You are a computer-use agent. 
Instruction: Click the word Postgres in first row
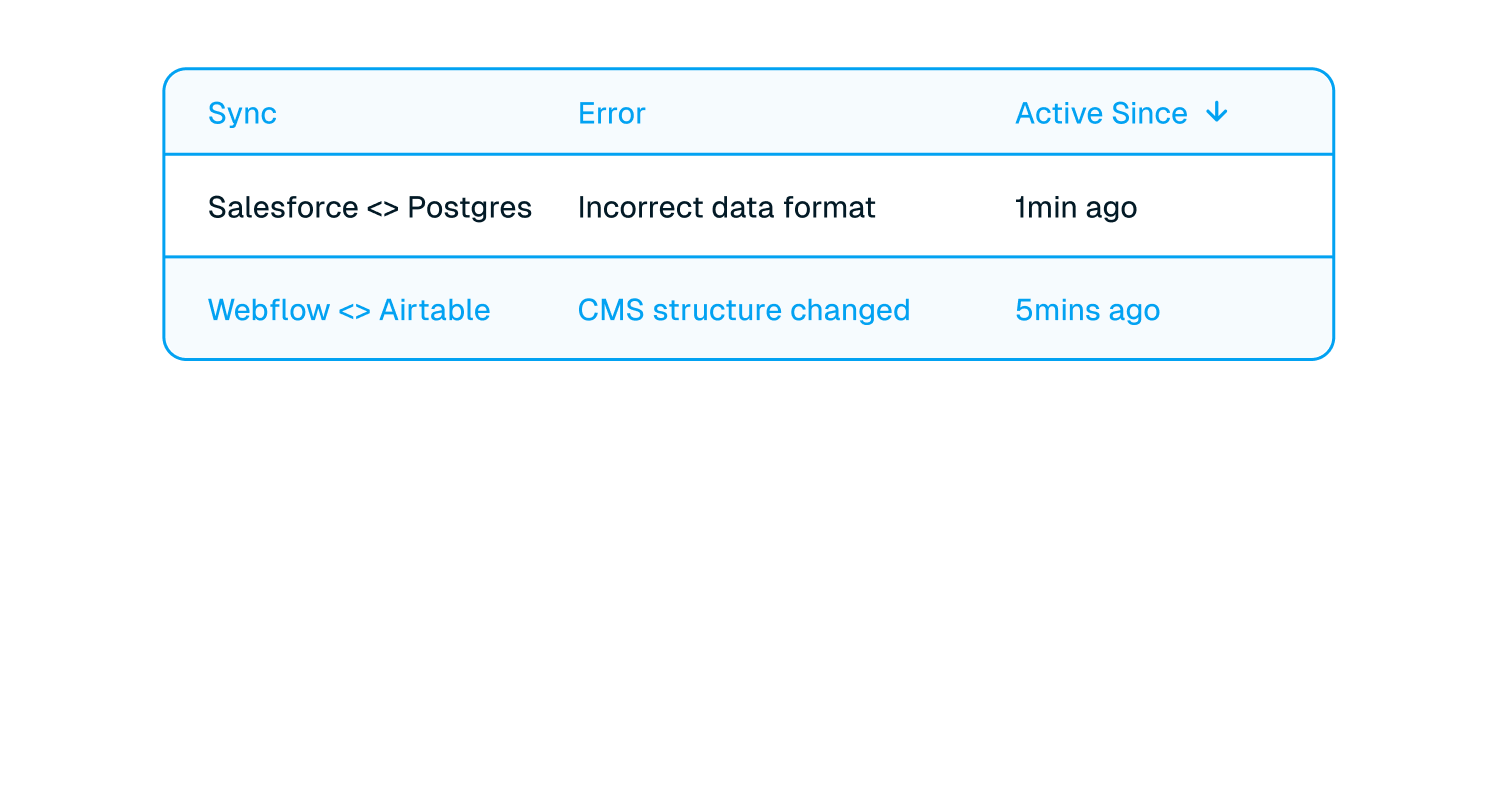pyautogui.click(x=470, y=209)
